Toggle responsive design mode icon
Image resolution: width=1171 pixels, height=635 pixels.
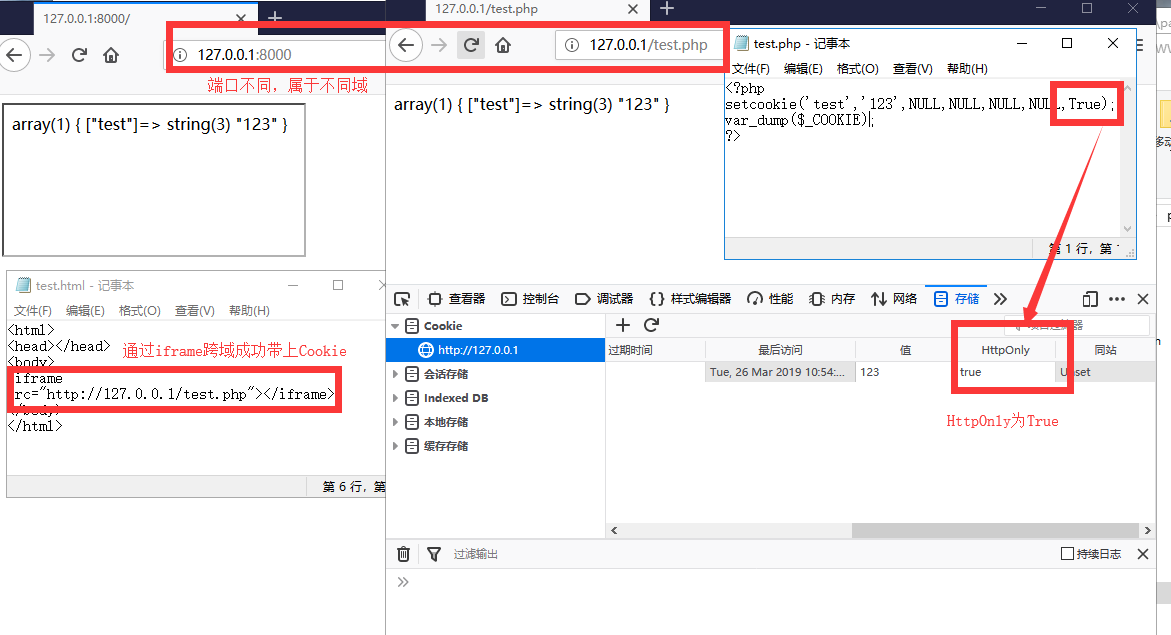(x=1090, y=299)
